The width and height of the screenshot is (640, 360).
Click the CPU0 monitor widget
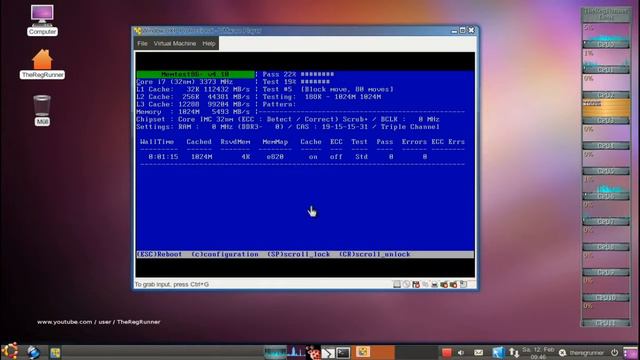click(606, 36)
